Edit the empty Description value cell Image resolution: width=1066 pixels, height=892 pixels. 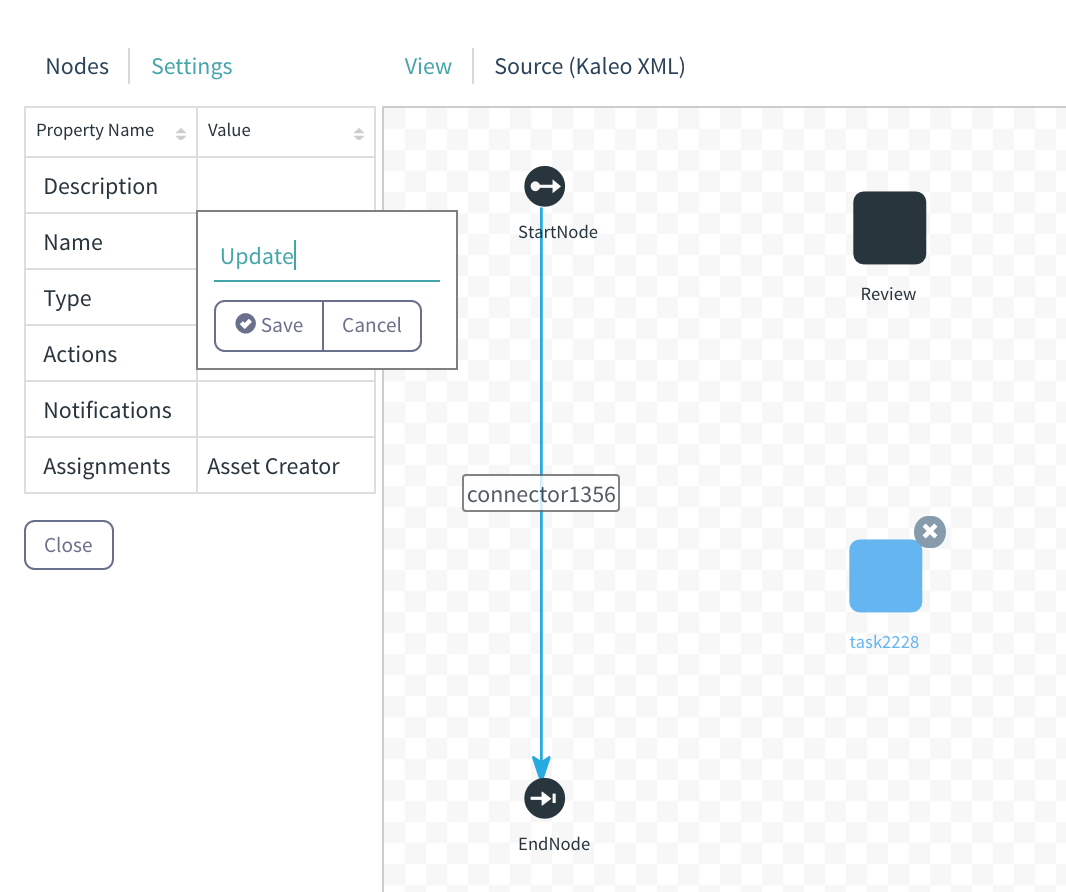(286, 185)
